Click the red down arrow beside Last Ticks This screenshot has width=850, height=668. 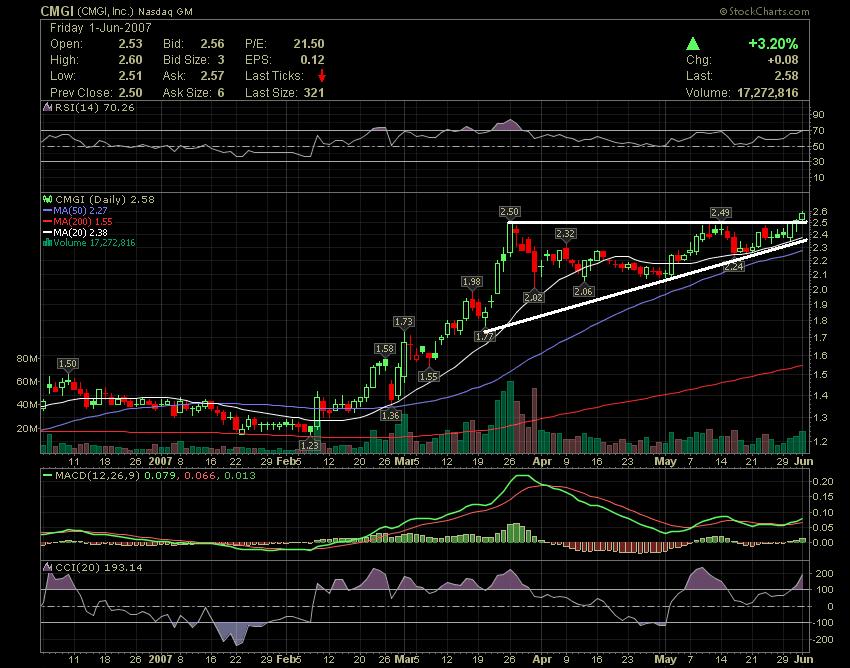tap(322, 75)
